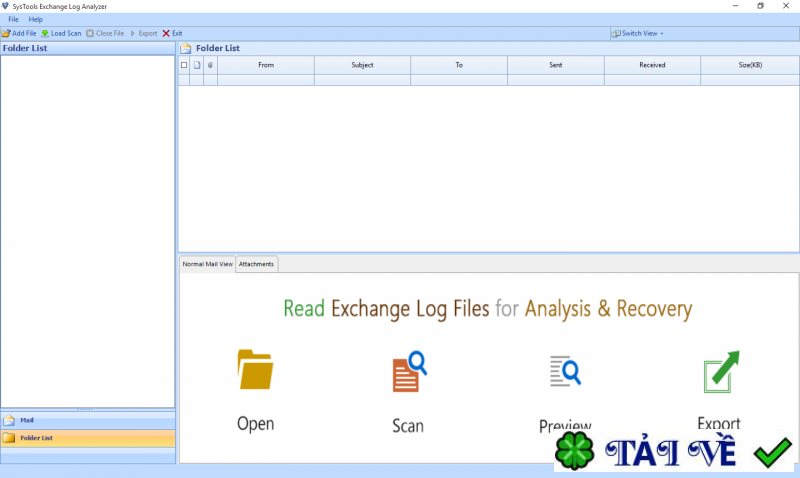The width and height of the screenshot is (800, 478).
Task: Click the Folder List header folder icon
Action: pyautogui.click(x=186, y=48)
